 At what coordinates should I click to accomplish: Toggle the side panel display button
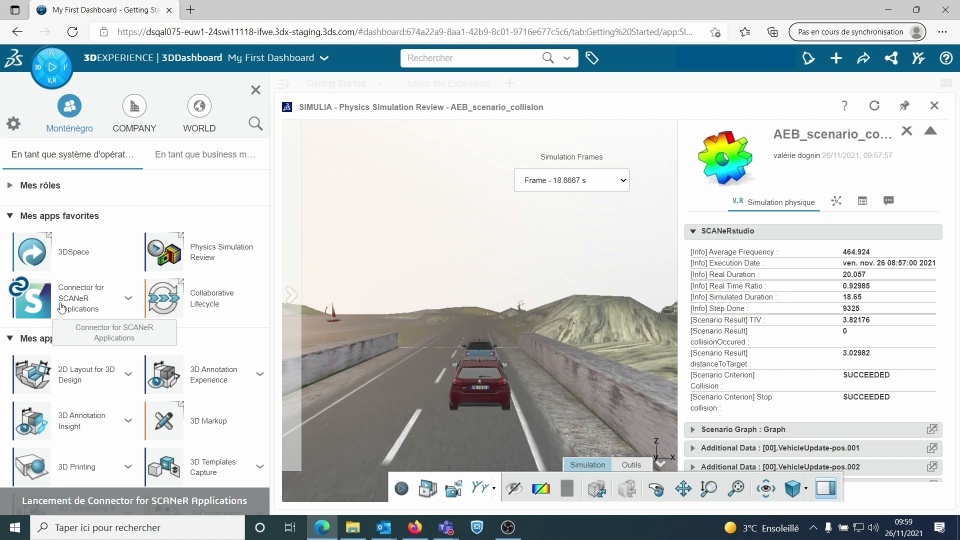(x=826, y=489)
